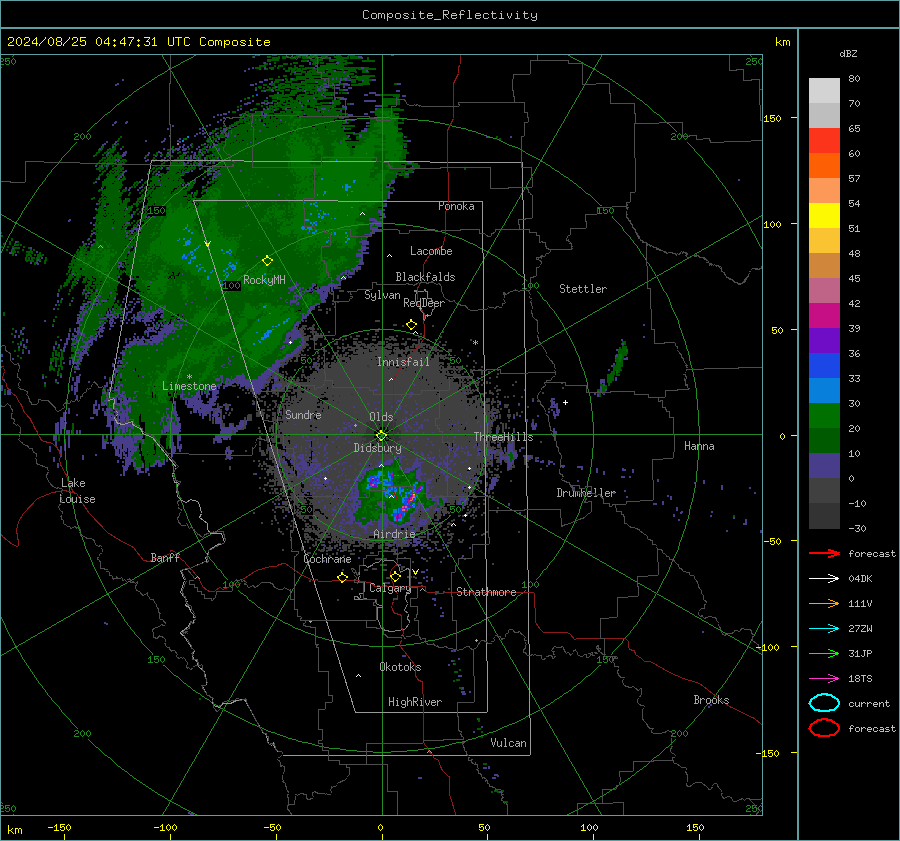Click the Vulcan city label
This screenshot has width=900, height=841.
[508, 742]
